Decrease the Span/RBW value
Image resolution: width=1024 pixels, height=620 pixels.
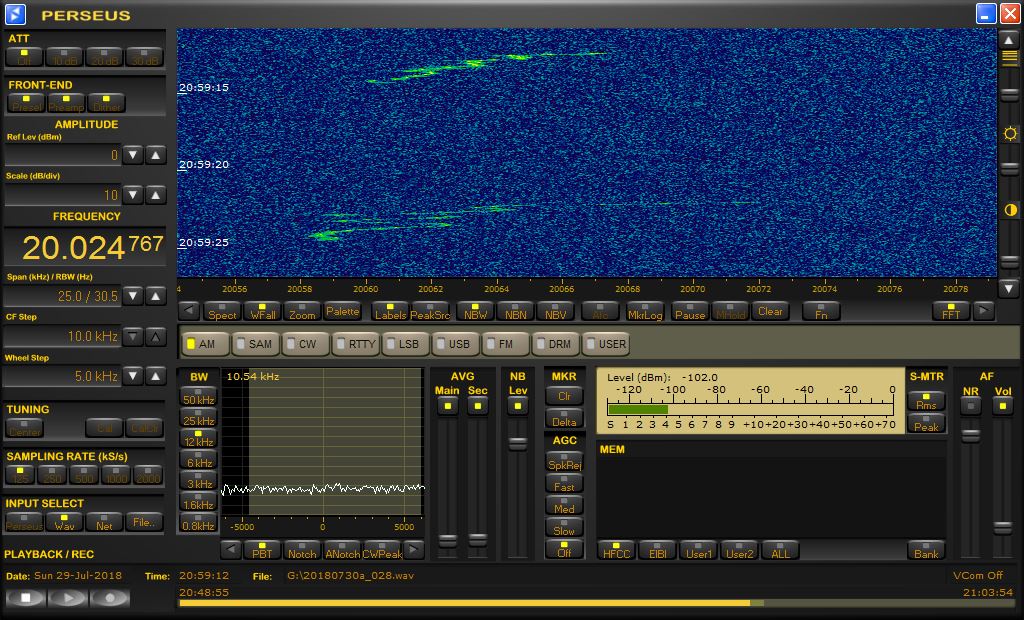click(133, 296)
